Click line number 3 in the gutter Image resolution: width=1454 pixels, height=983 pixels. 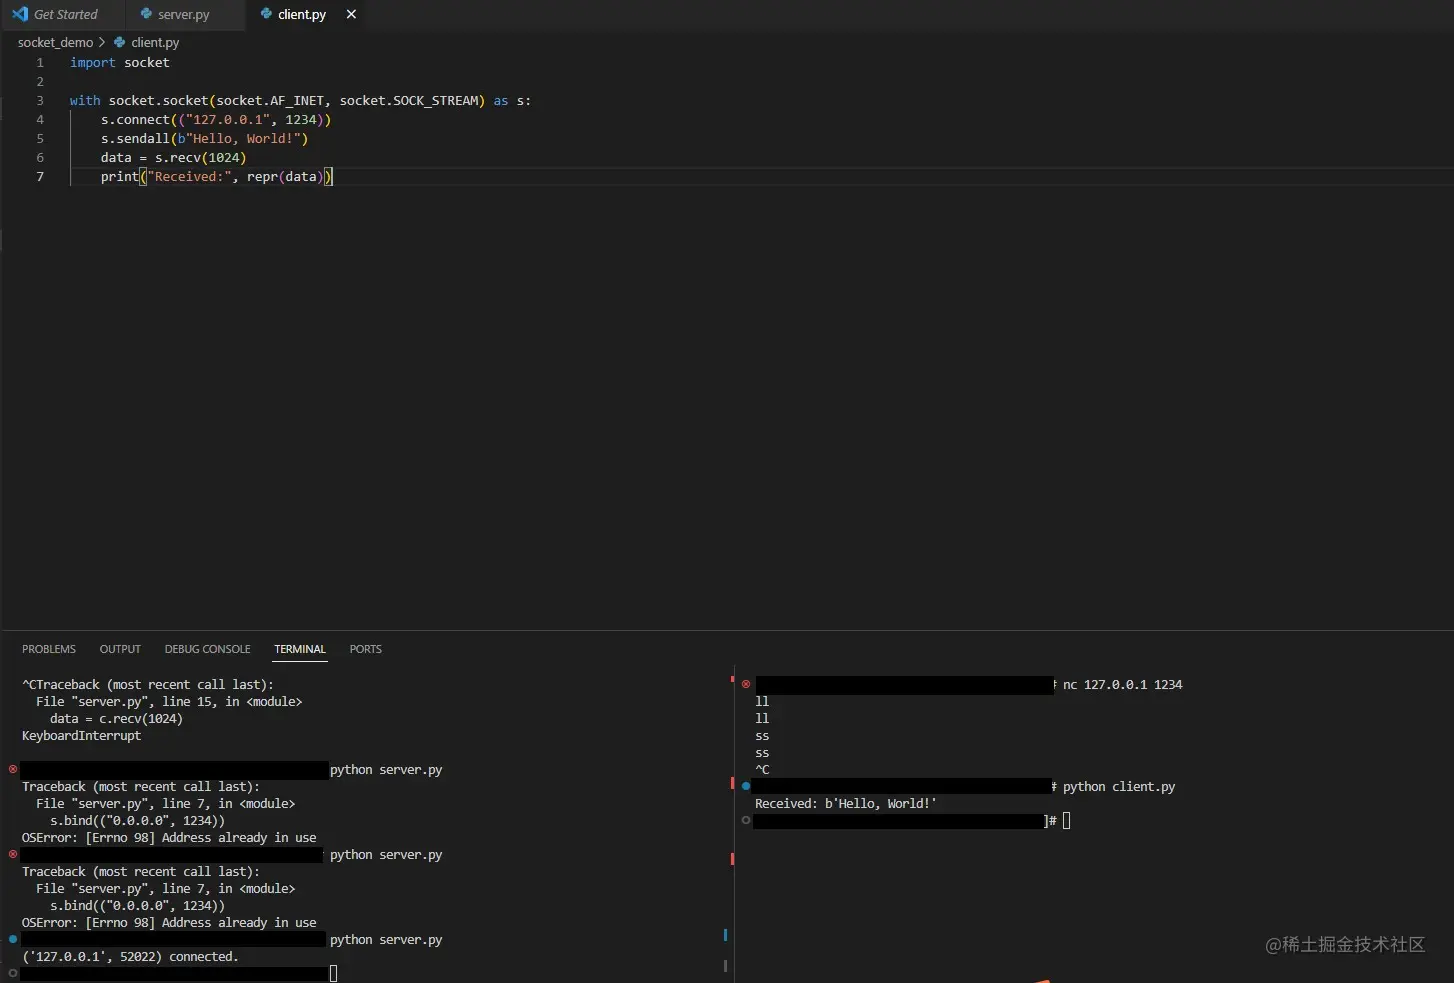tap(40, 100)
